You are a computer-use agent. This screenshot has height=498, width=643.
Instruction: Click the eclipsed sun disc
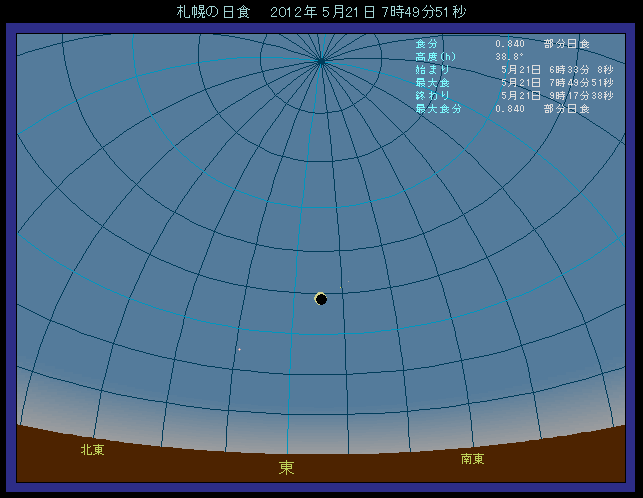coord(321,298)
